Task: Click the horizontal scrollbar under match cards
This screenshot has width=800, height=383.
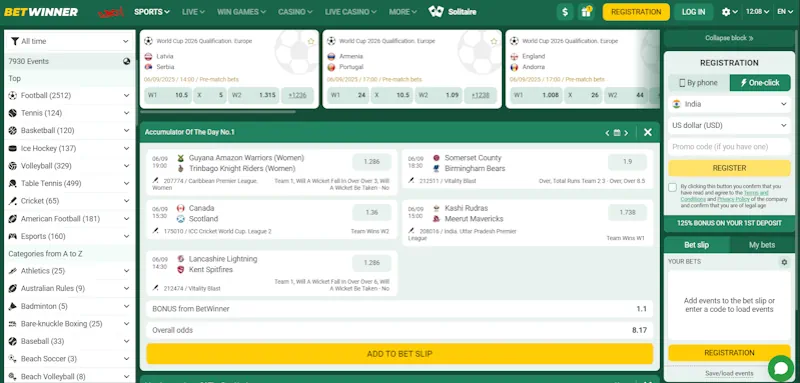Action: click(x=217, y=112)
